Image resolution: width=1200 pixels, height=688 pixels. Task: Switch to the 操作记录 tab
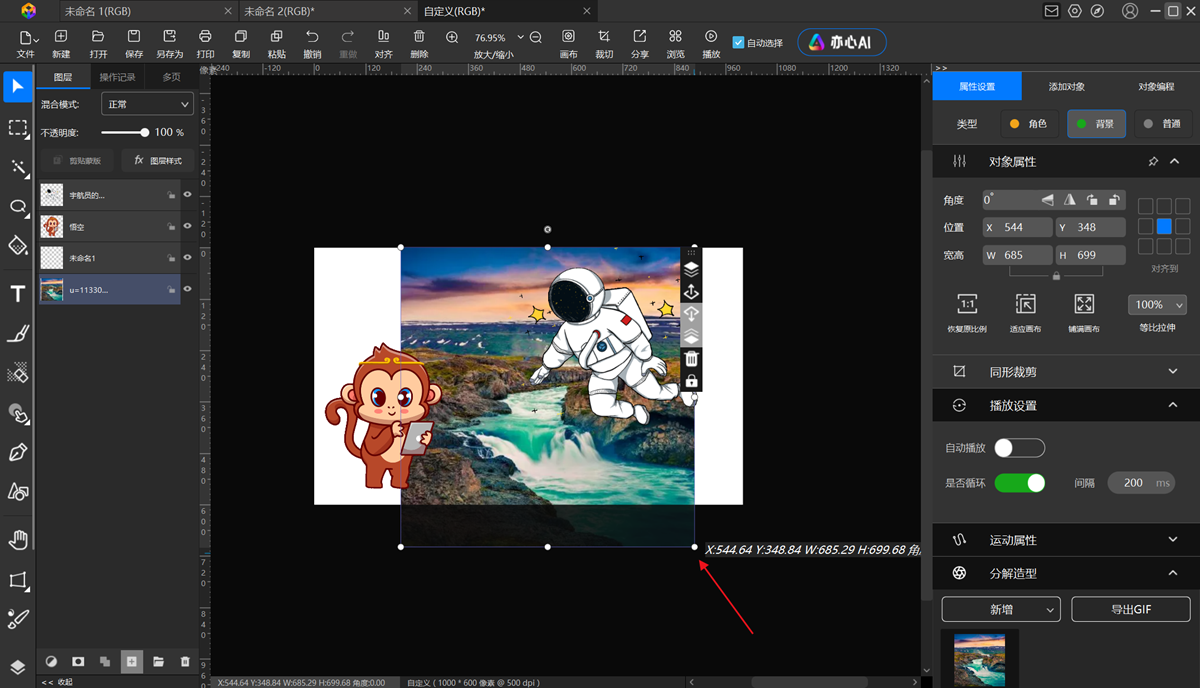pos(117,77)
